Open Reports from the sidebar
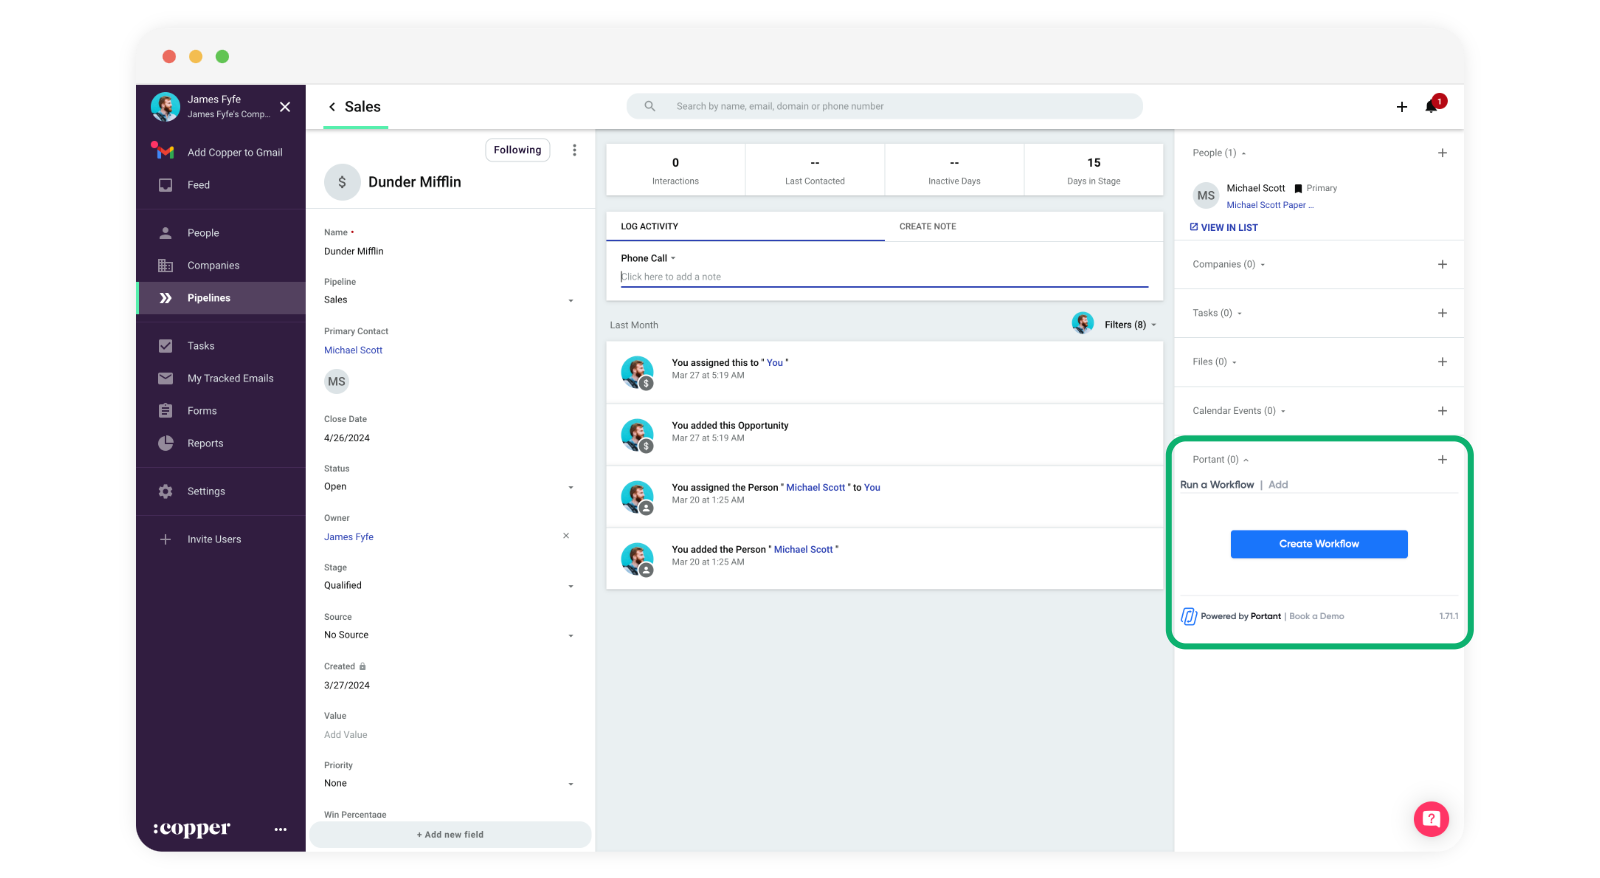This screenshot has height=878, width=1600. [205, 443]
